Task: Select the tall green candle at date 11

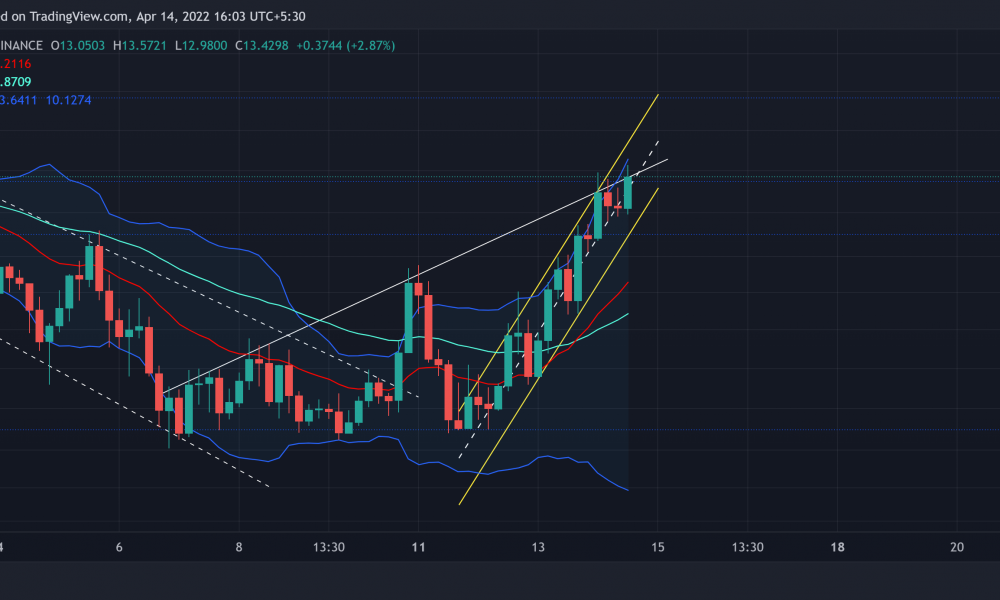Action: 408,318
